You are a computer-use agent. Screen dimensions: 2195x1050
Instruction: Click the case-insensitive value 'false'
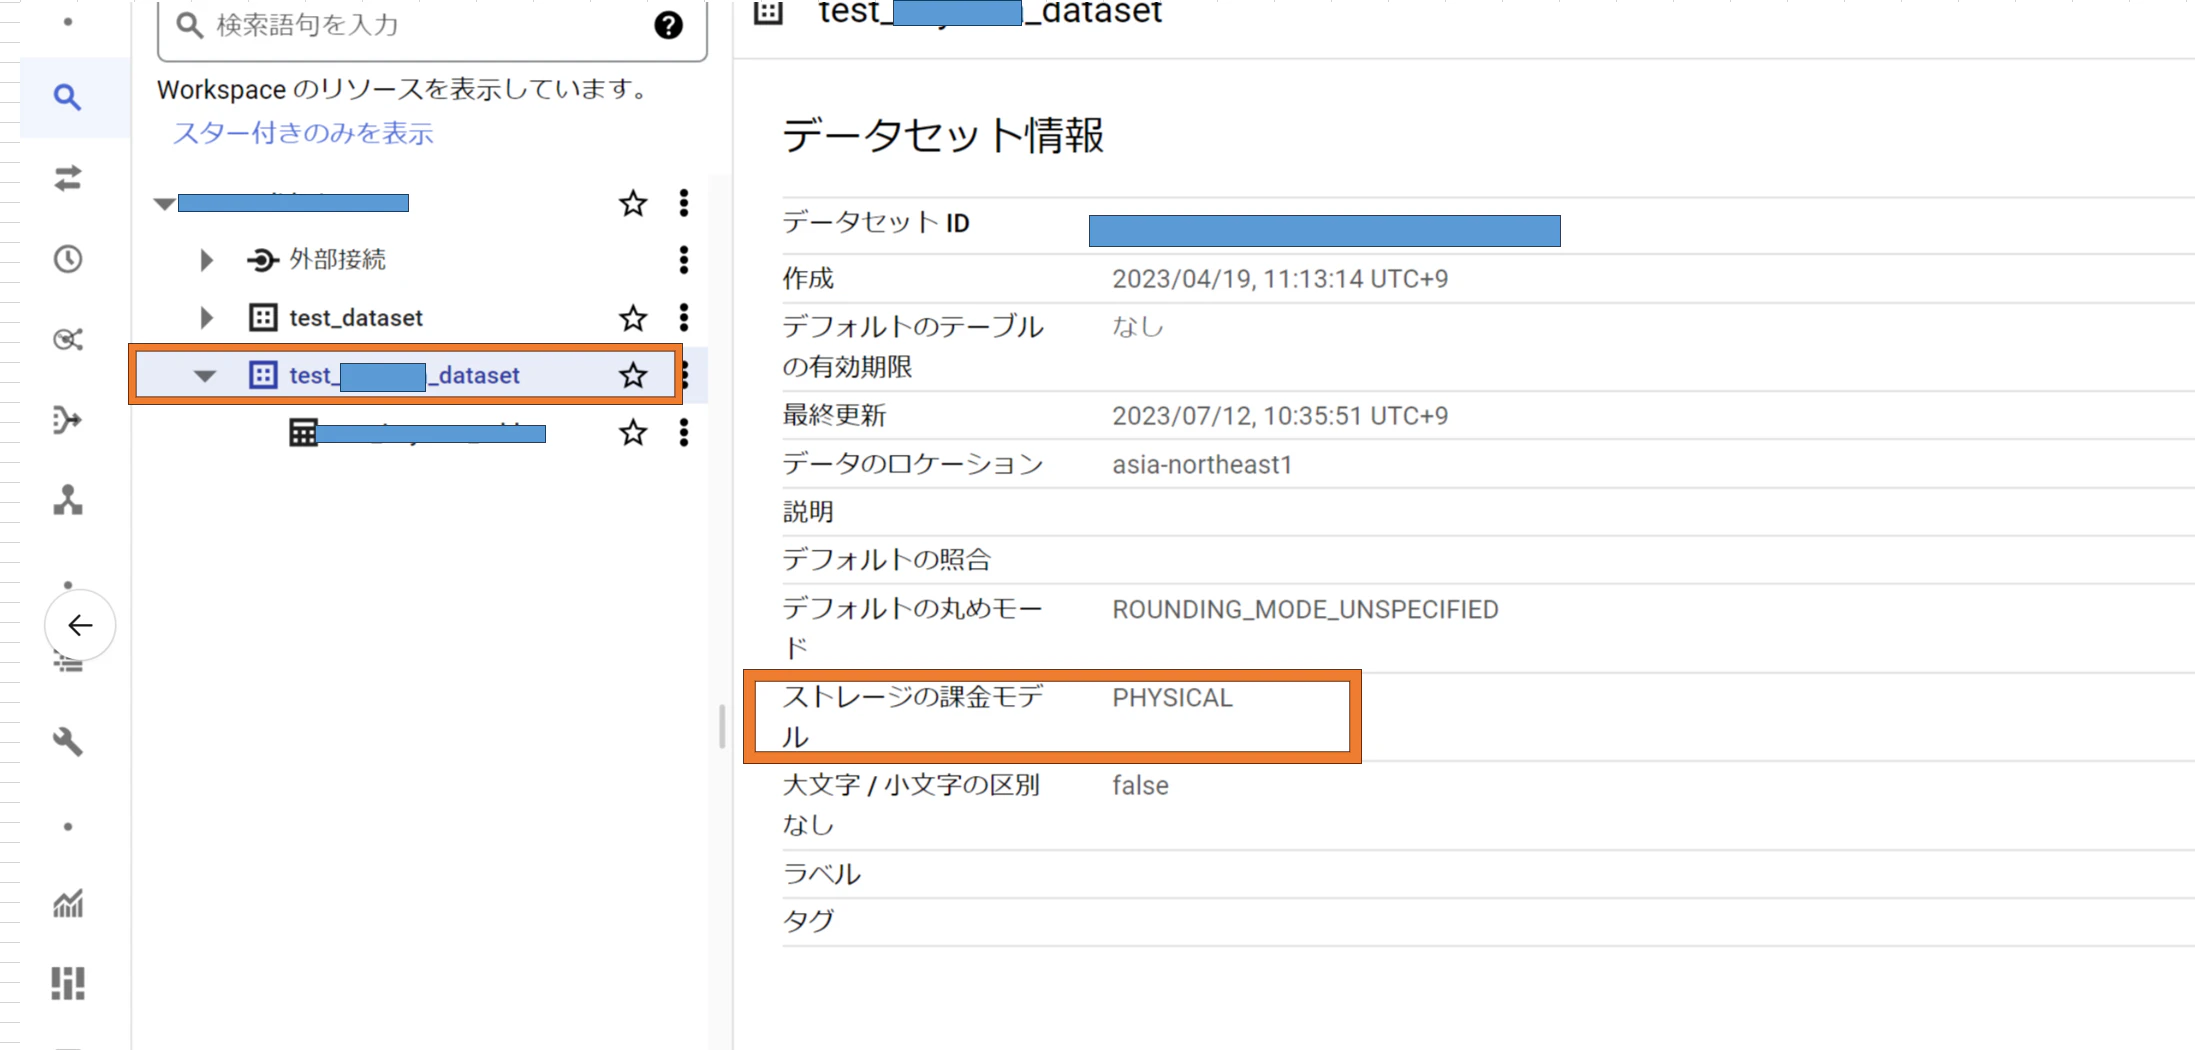1140,785
